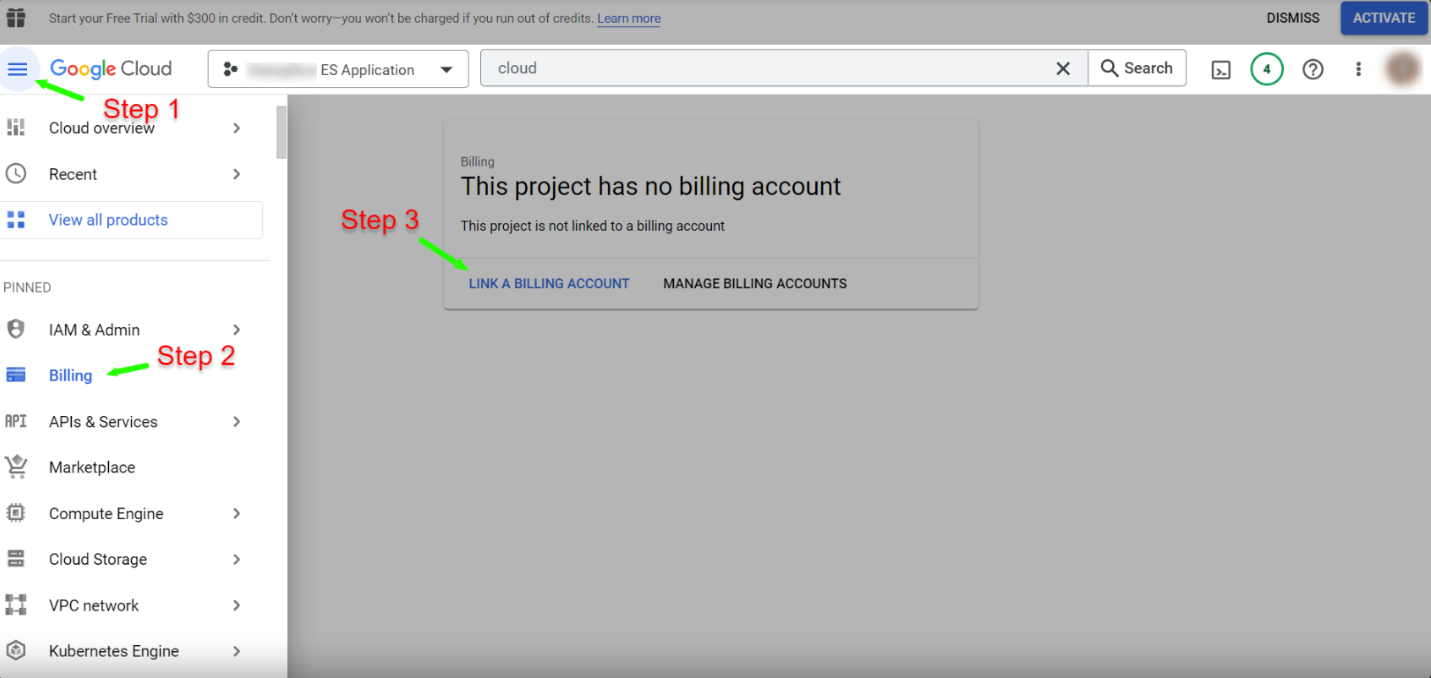Open the three-dot more options menu
1431x678 pixels.
[x=1358, y=69]
